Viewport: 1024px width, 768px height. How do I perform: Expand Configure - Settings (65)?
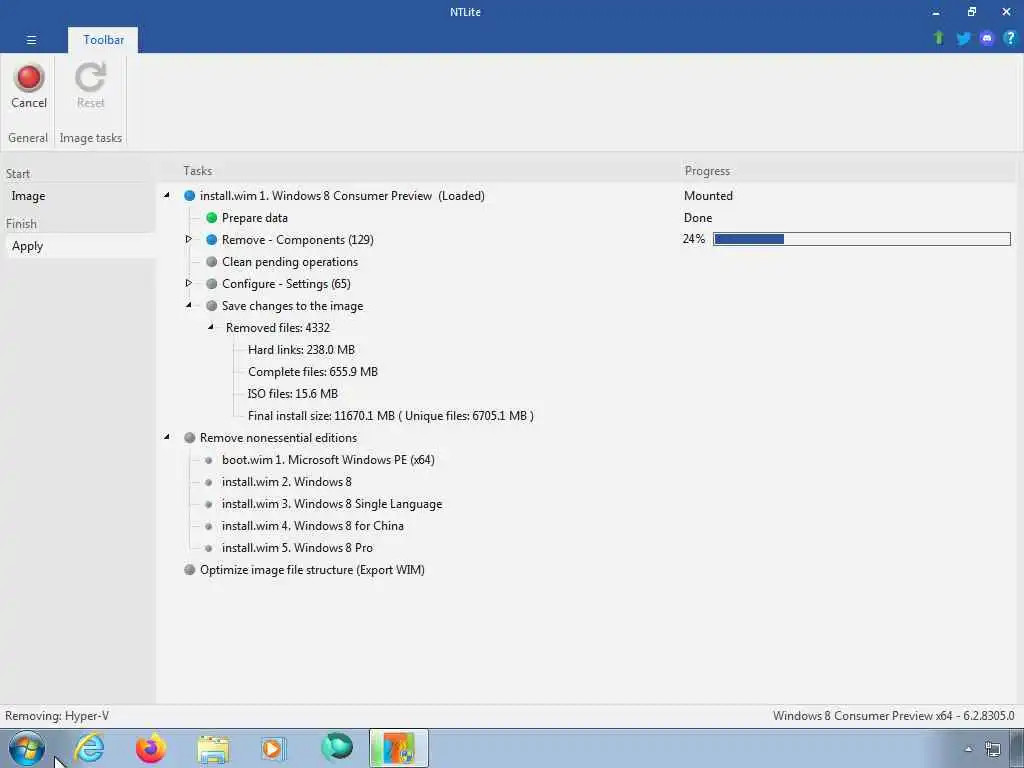click(189, 283)
